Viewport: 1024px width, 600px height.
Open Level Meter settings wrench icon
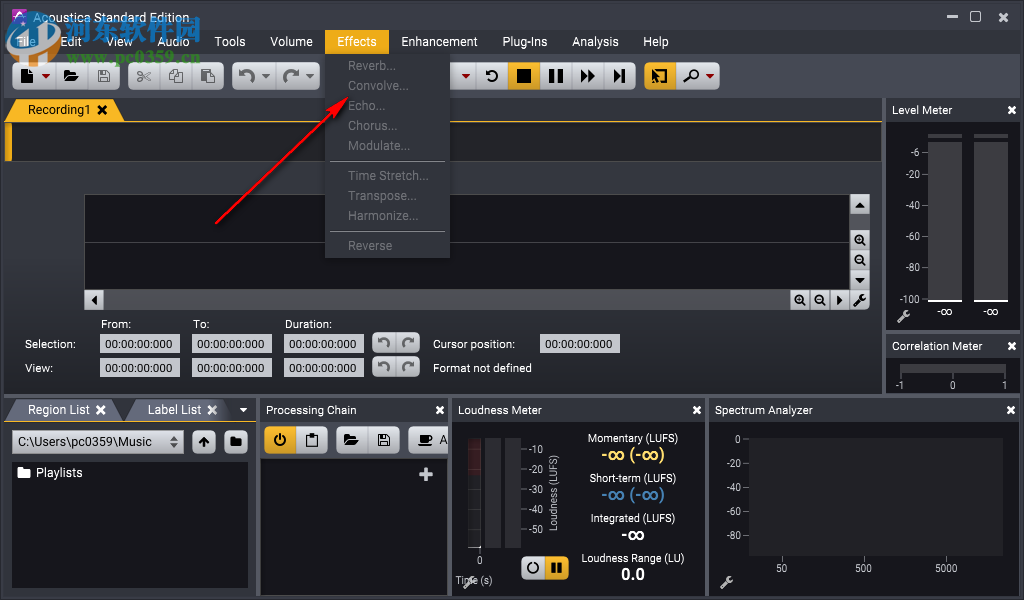click(903, 316)
